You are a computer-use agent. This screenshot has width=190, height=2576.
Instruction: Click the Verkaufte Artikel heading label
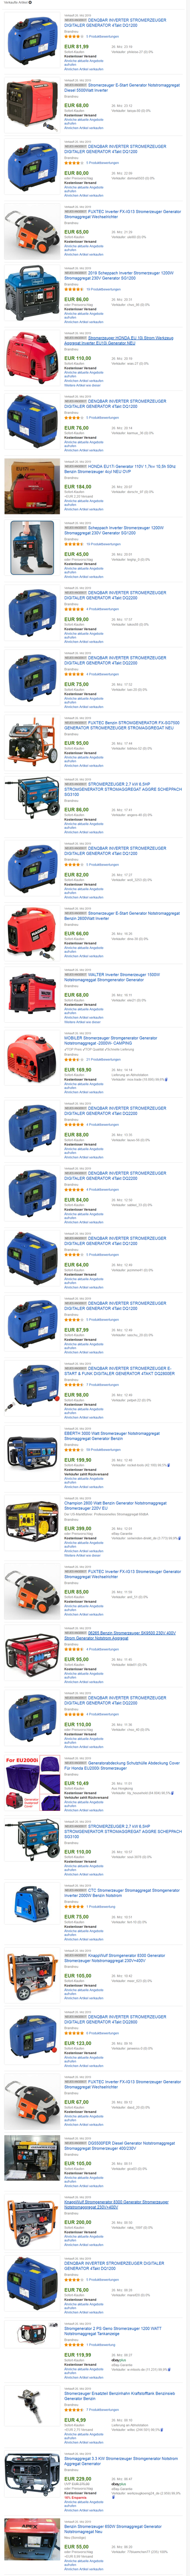tap(14, 3)
